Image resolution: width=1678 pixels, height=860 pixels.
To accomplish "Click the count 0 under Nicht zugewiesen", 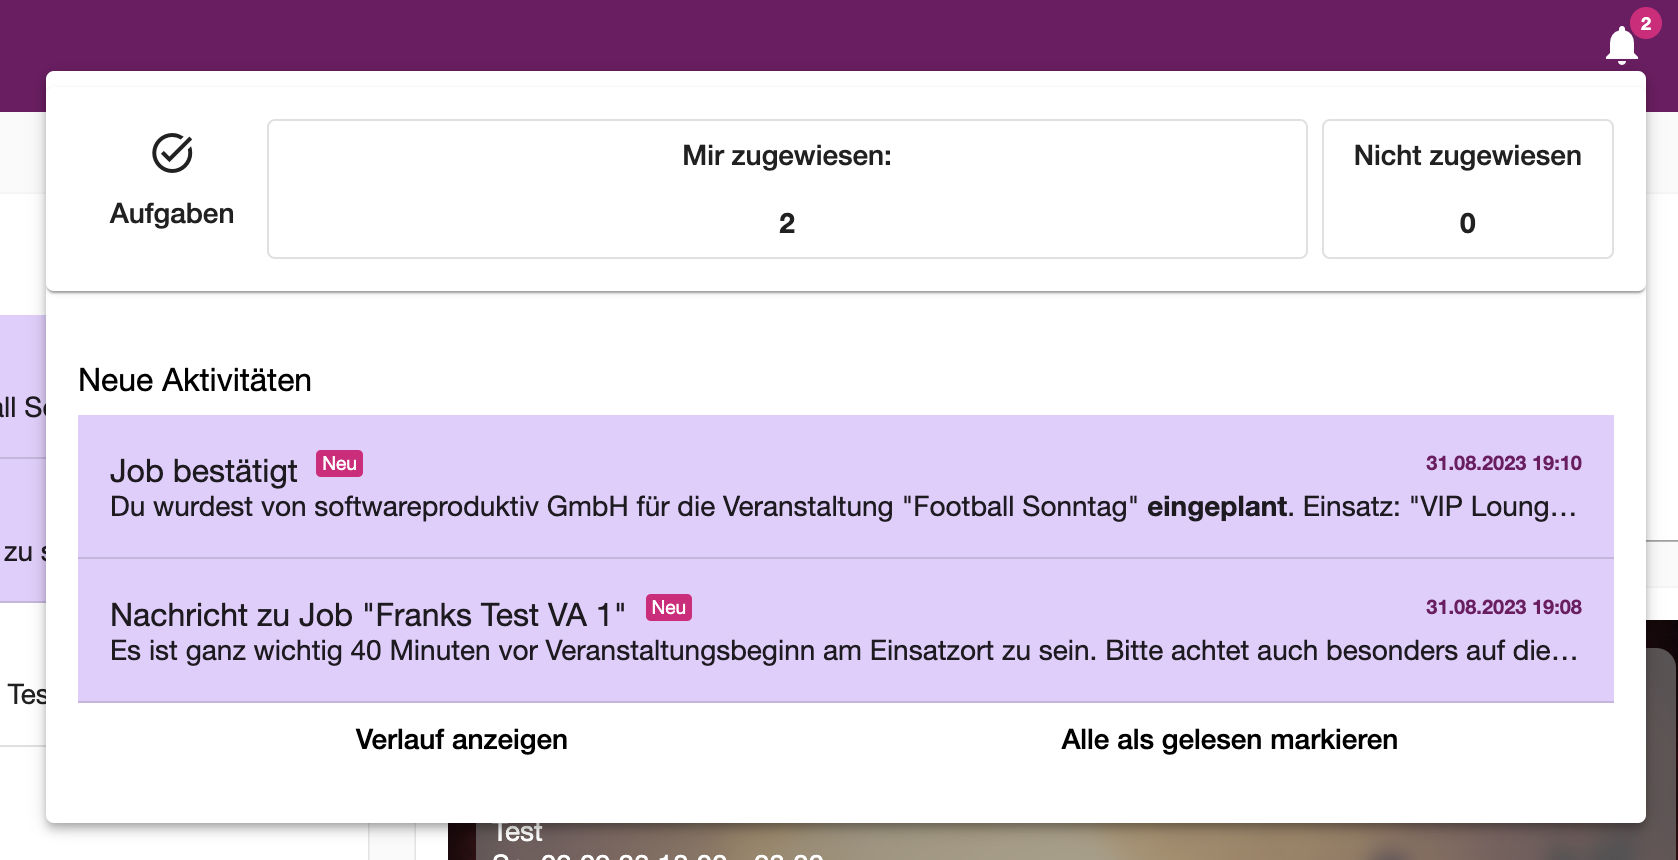I will (1467, 223).
